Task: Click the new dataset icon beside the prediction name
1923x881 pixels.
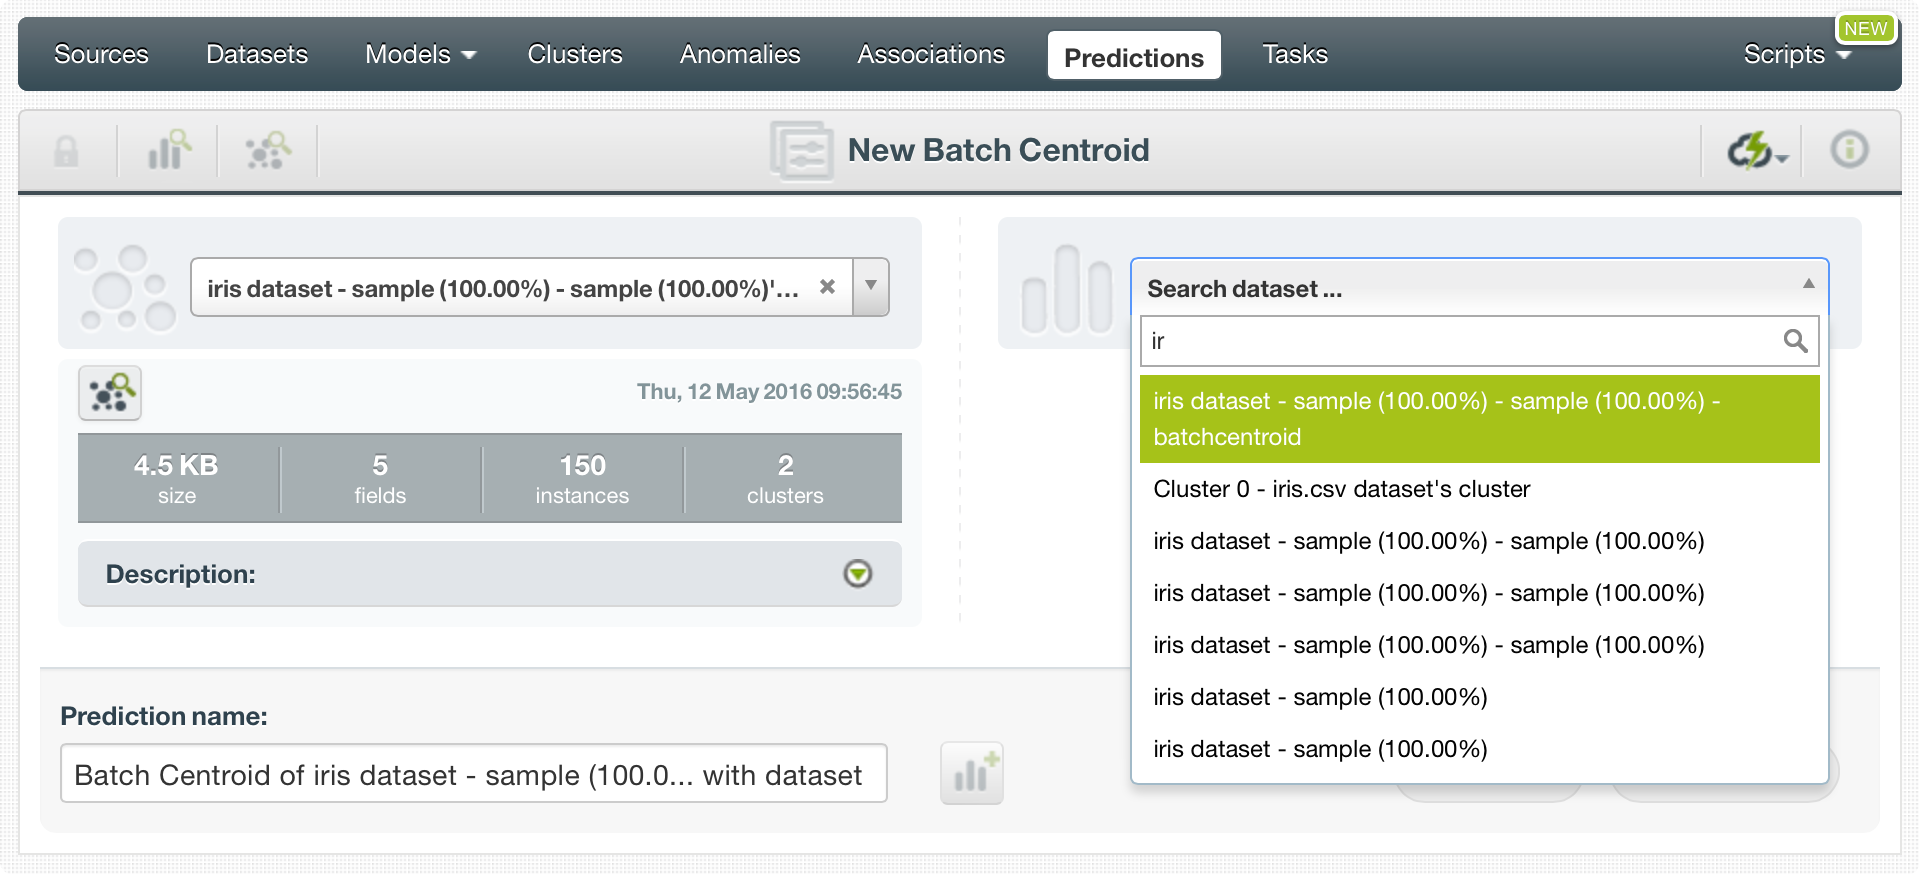Action: [971, 773]
